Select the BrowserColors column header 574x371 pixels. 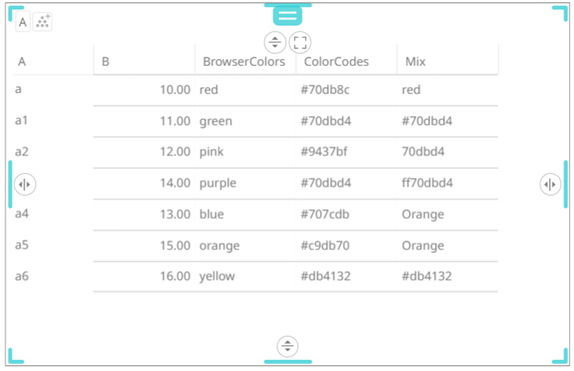coord(244,62)
